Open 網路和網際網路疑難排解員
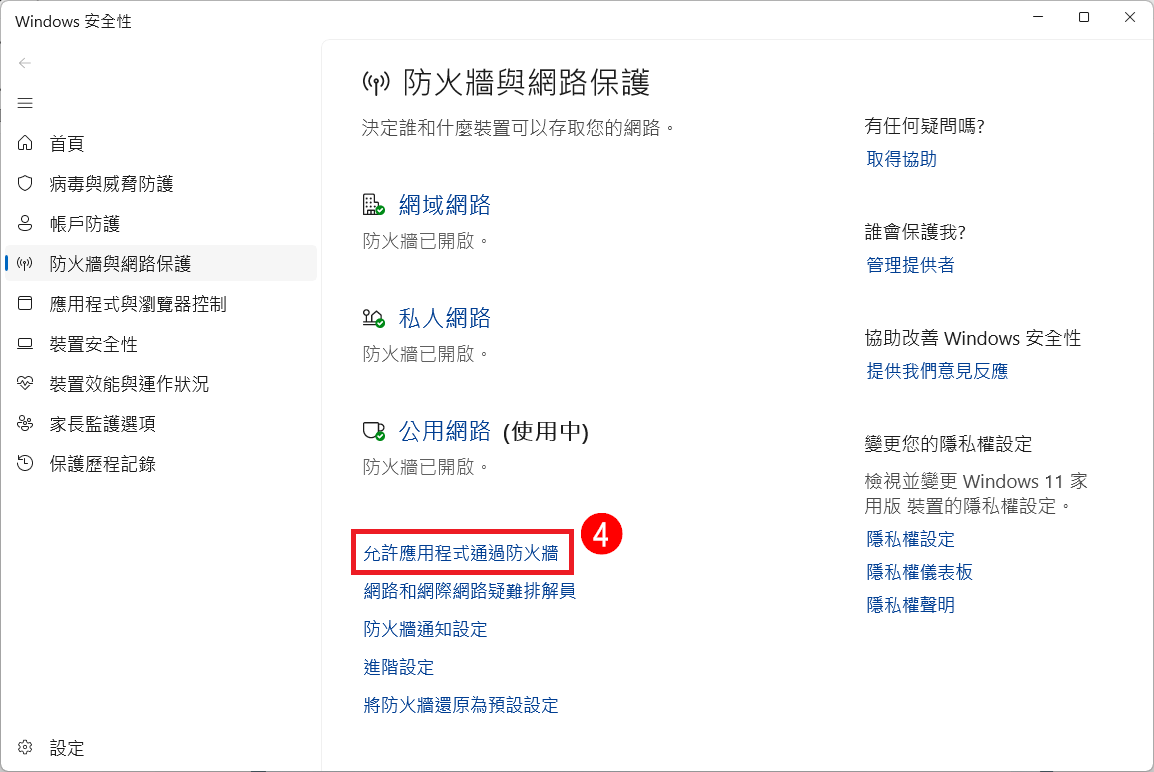Screen dimensions: 1154x772 click(469, 591)
